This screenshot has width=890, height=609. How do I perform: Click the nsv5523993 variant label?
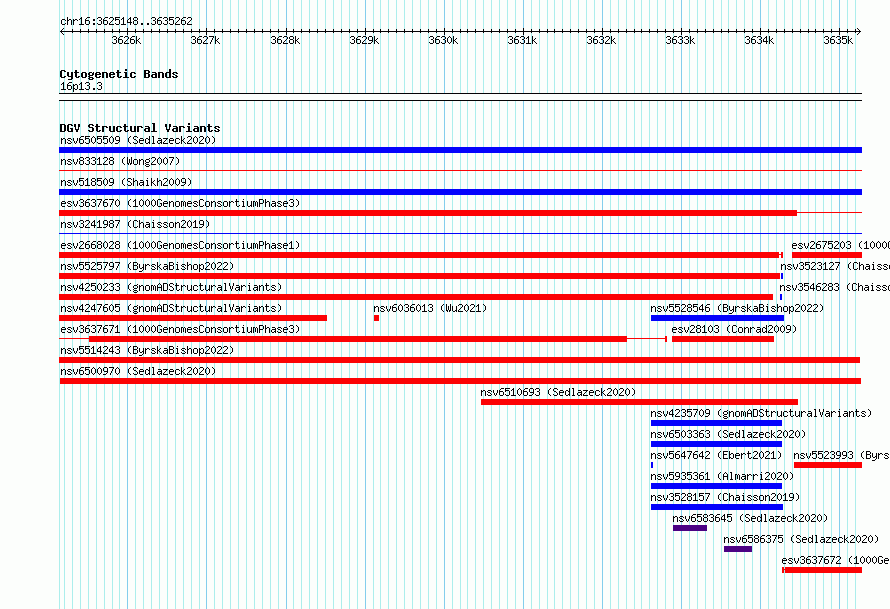click(x=841, y=455)
